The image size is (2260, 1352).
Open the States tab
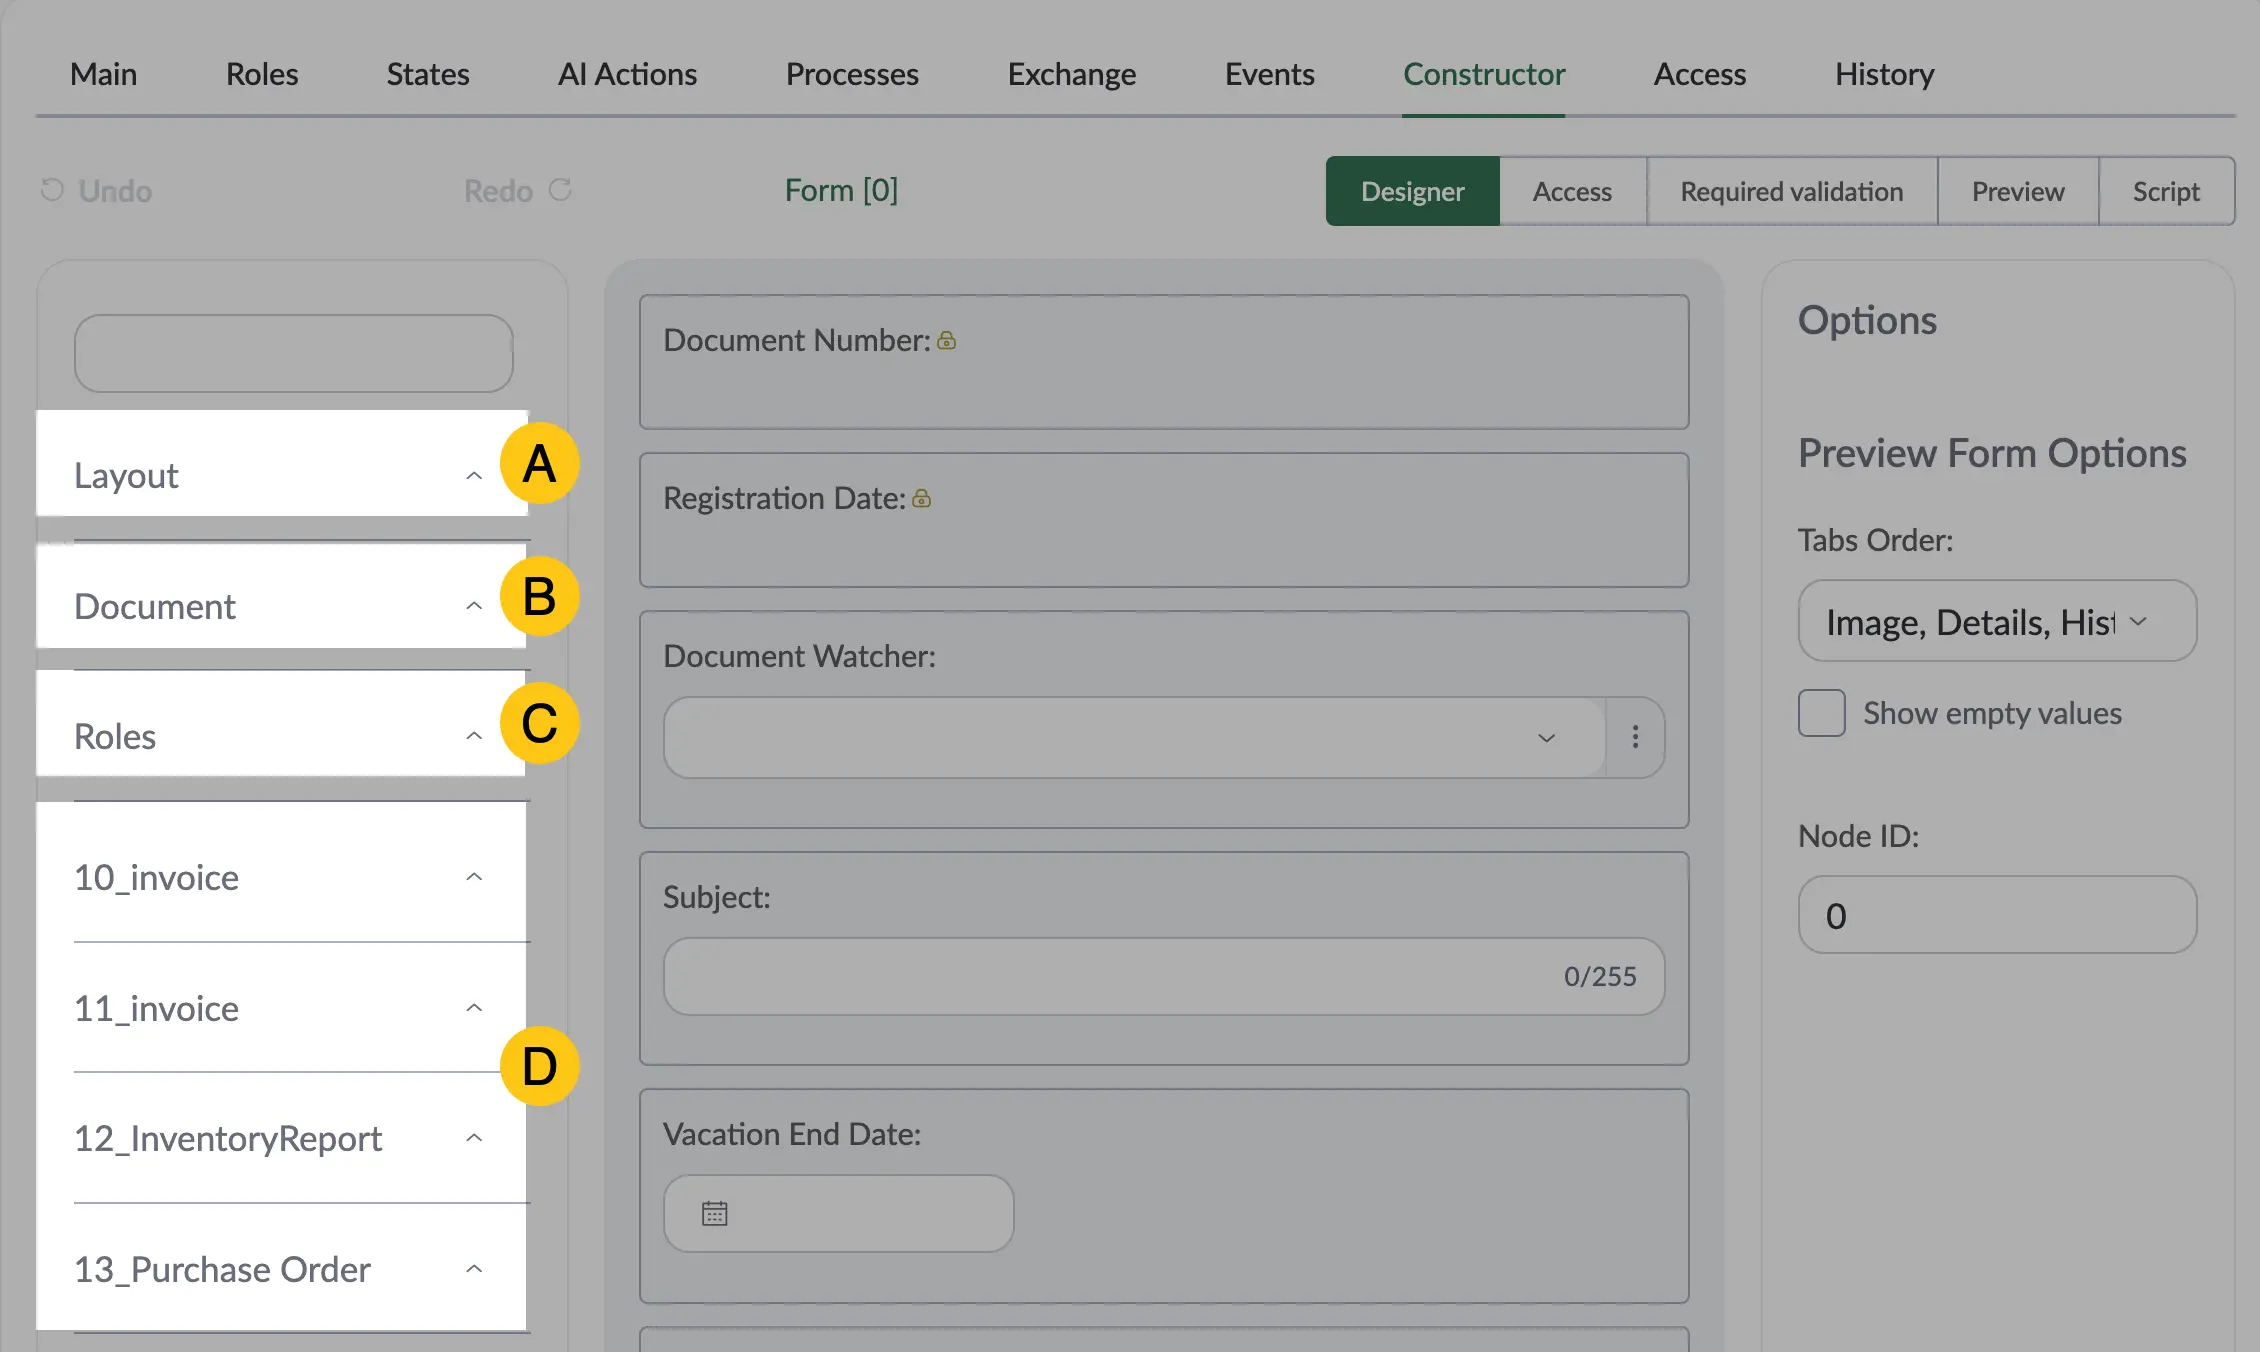point(428,74)
